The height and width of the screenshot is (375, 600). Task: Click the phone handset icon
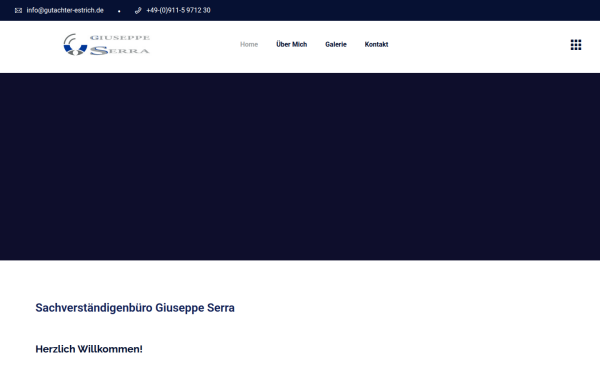click(x=138, y=10)
